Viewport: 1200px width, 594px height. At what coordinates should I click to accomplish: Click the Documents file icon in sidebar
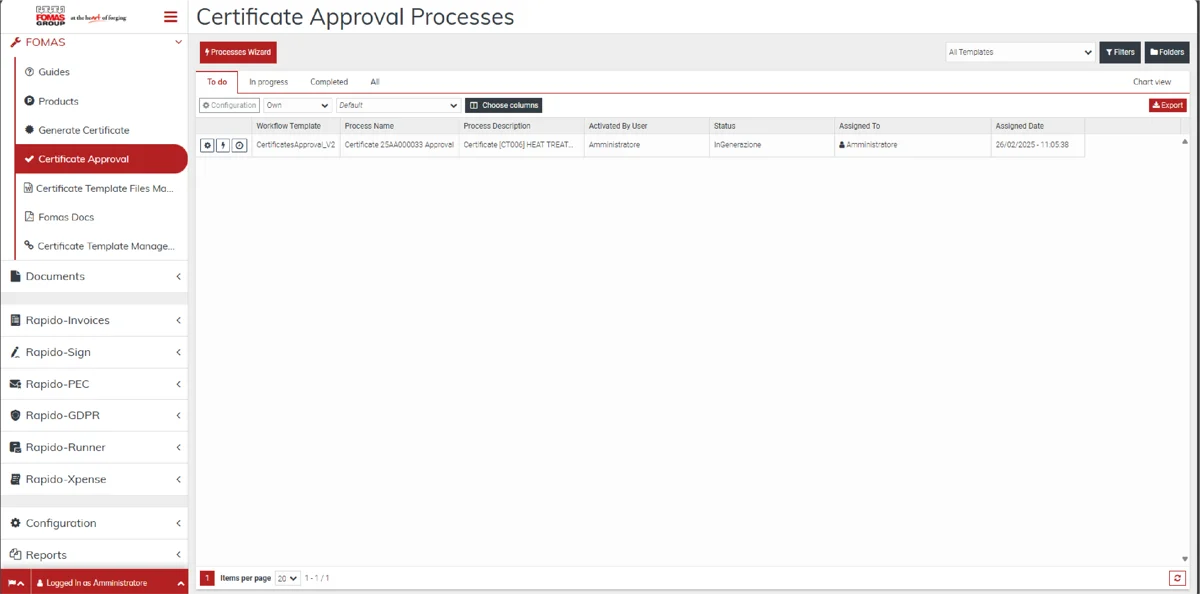point(15,276)
